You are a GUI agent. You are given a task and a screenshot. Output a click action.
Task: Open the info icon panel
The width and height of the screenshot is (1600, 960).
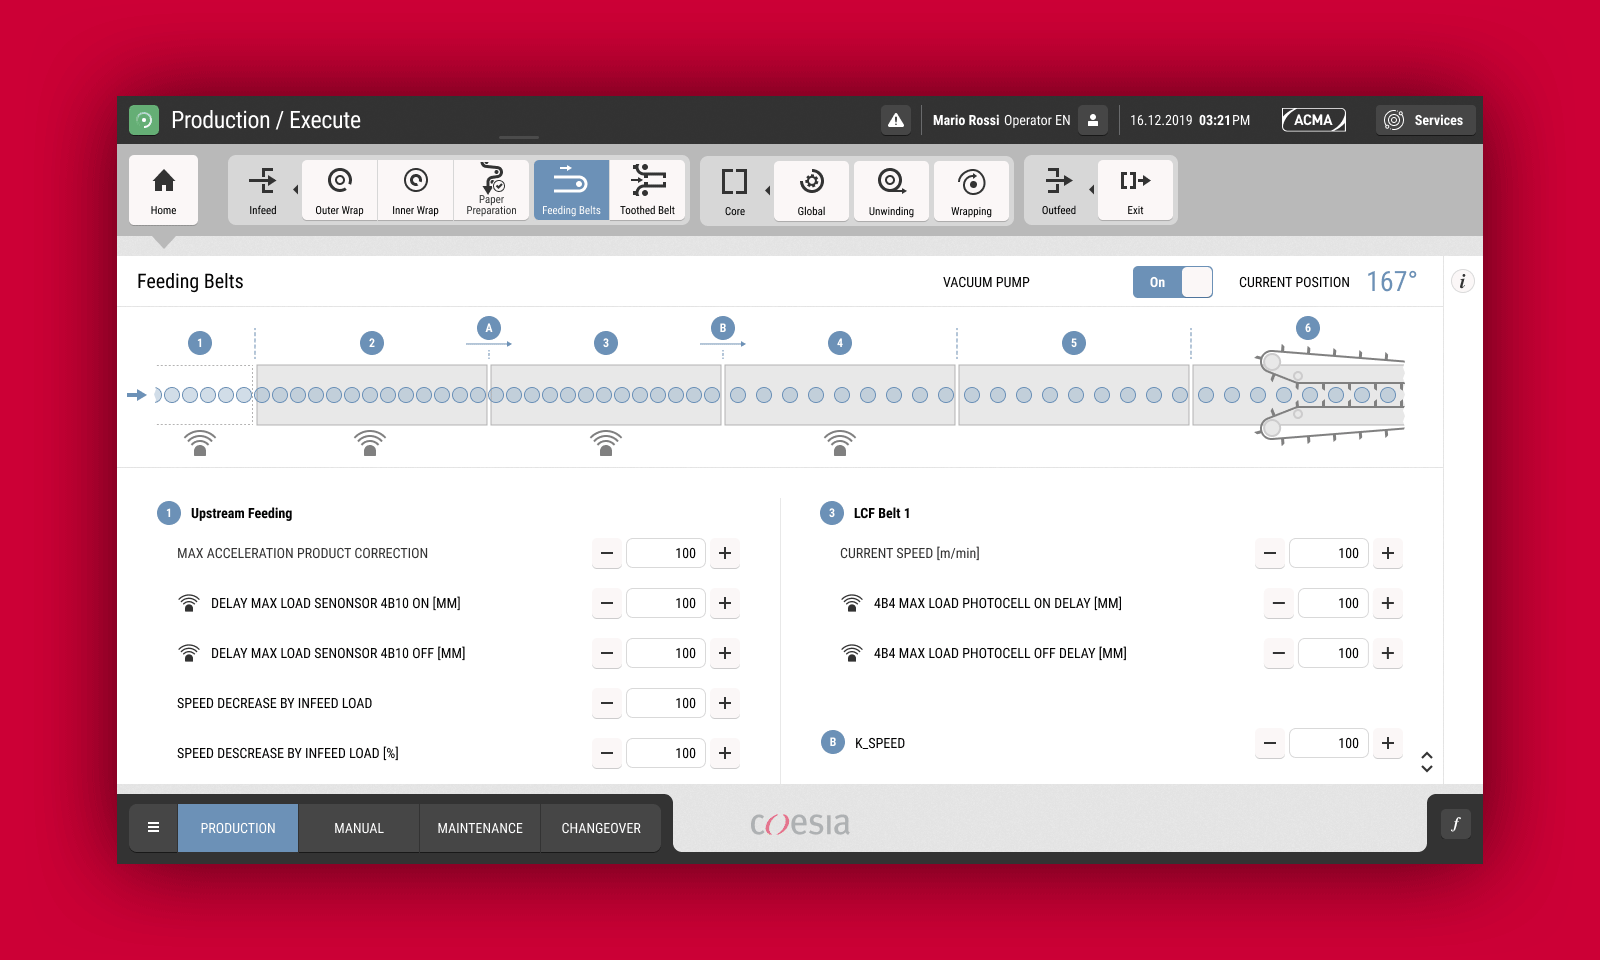tap(1462, 282)
